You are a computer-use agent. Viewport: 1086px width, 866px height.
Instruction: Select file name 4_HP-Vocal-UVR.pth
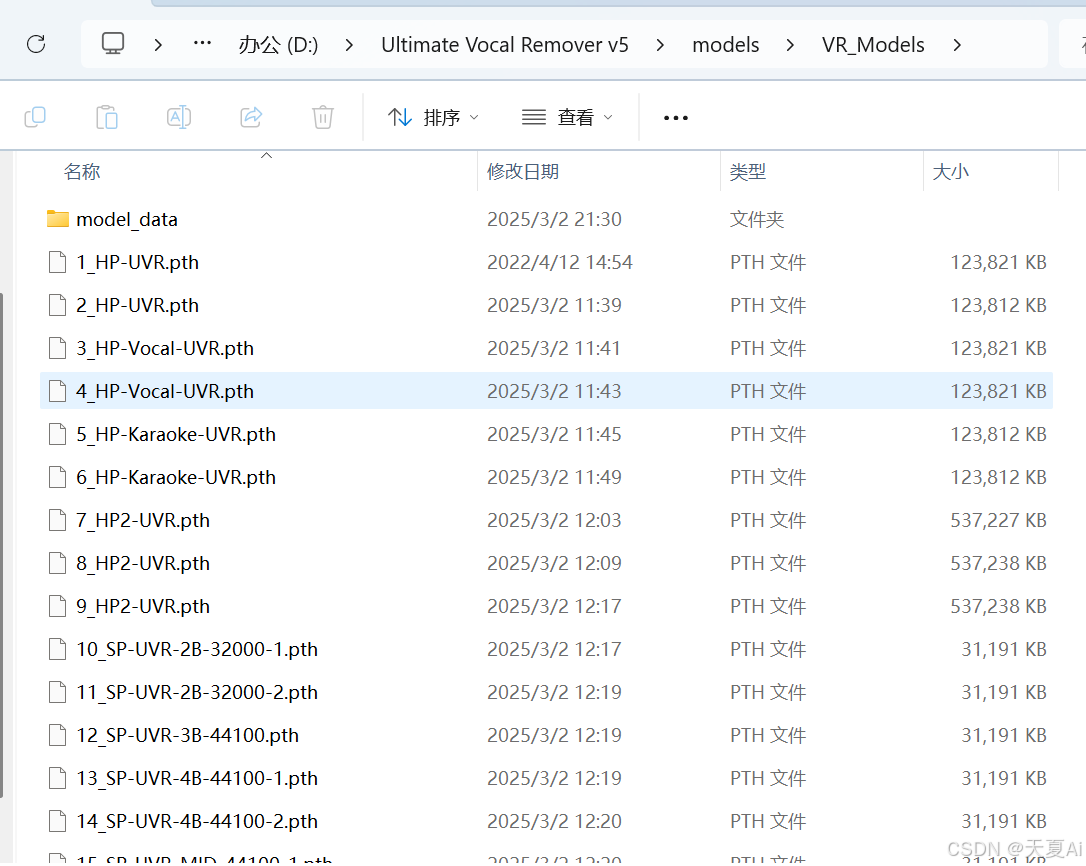click(165, 391)
